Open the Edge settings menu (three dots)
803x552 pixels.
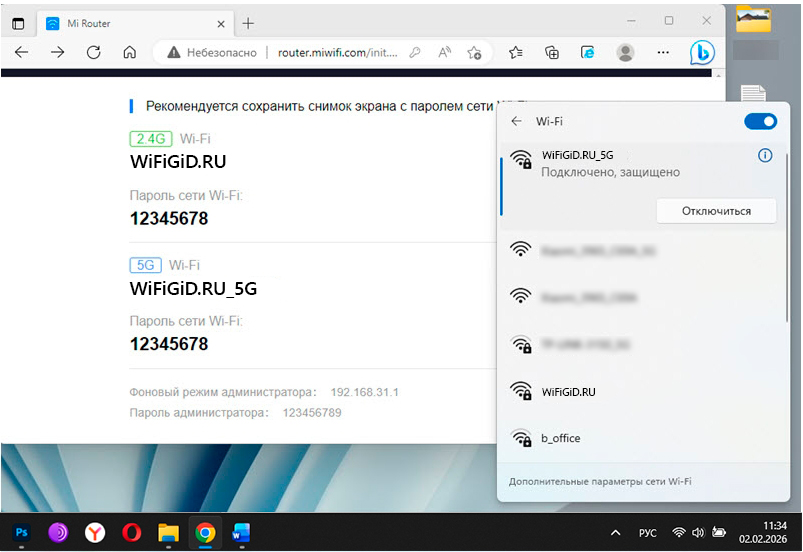663,52
